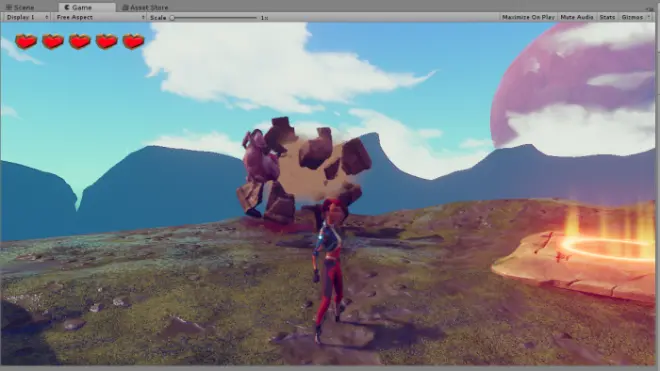The width and height of the screenshot is (660, 371).
Task: Open the Gizmos dropdown arrow
Action: tap(648, 17)
